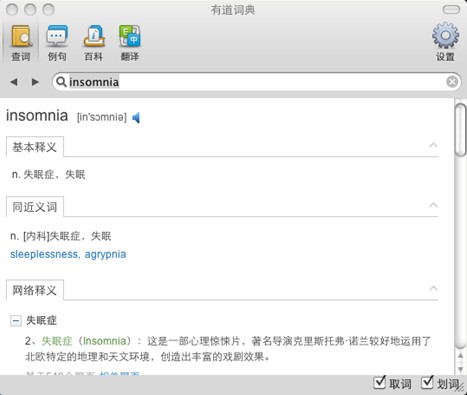Viewport: 467px width, 395px height.
Task: Click the text n. [内科]失眠症, 失眠
Action: point(61,236)
